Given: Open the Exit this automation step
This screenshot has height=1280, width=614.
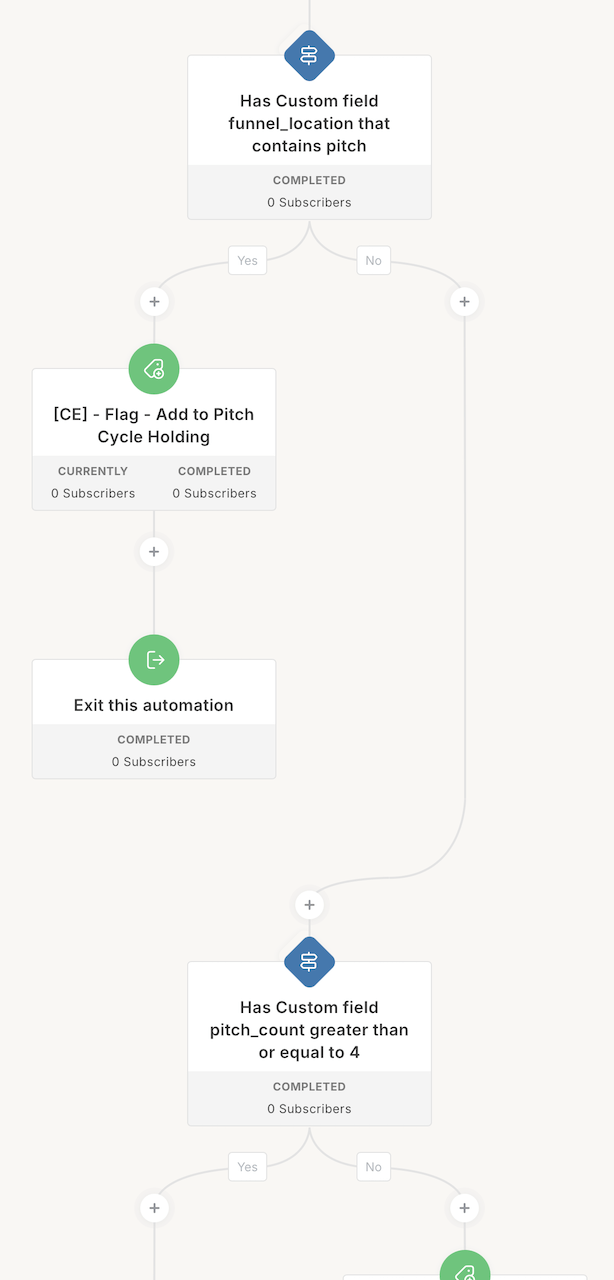Looking at the screenshot, I should click(154, 705).
